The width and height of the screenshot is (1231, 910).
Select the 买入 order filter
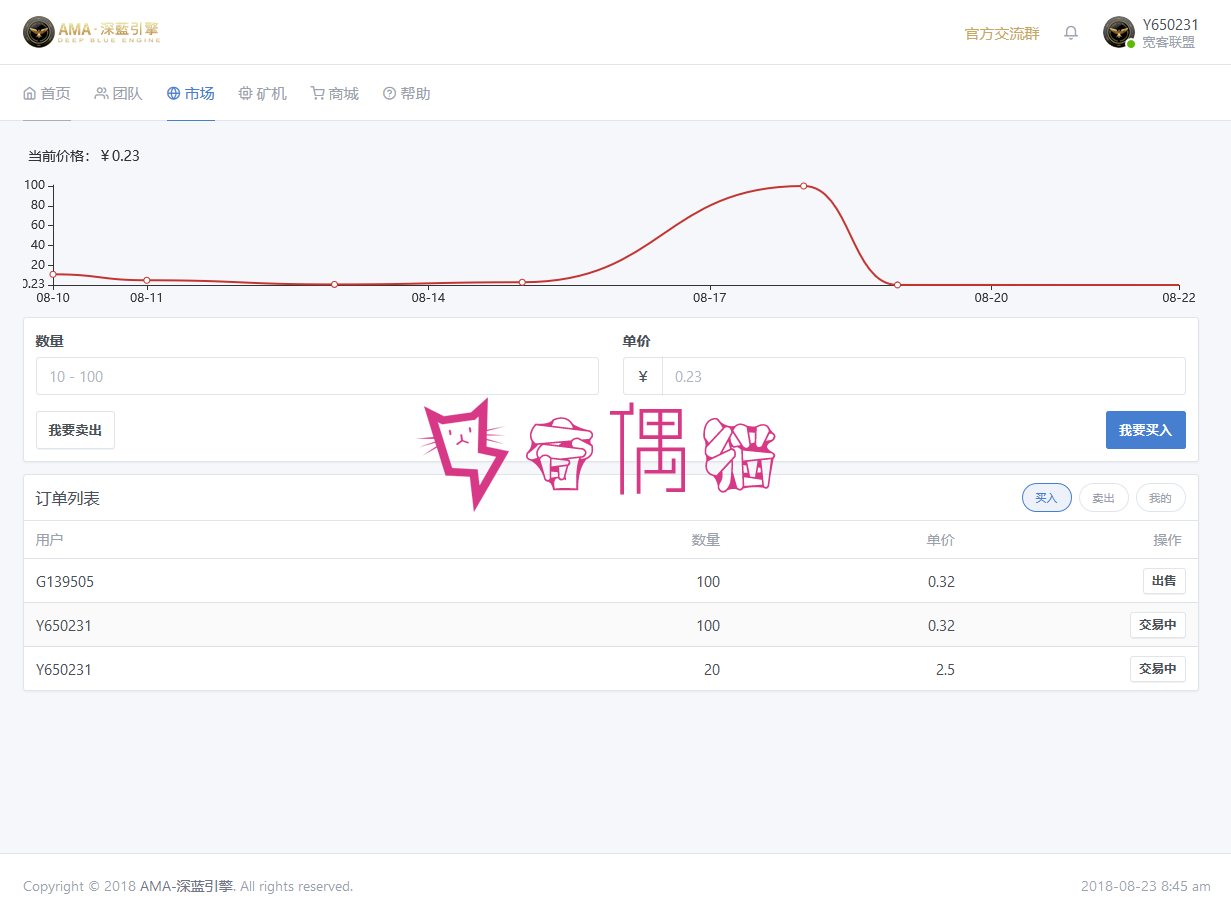tap(1047, 497)
